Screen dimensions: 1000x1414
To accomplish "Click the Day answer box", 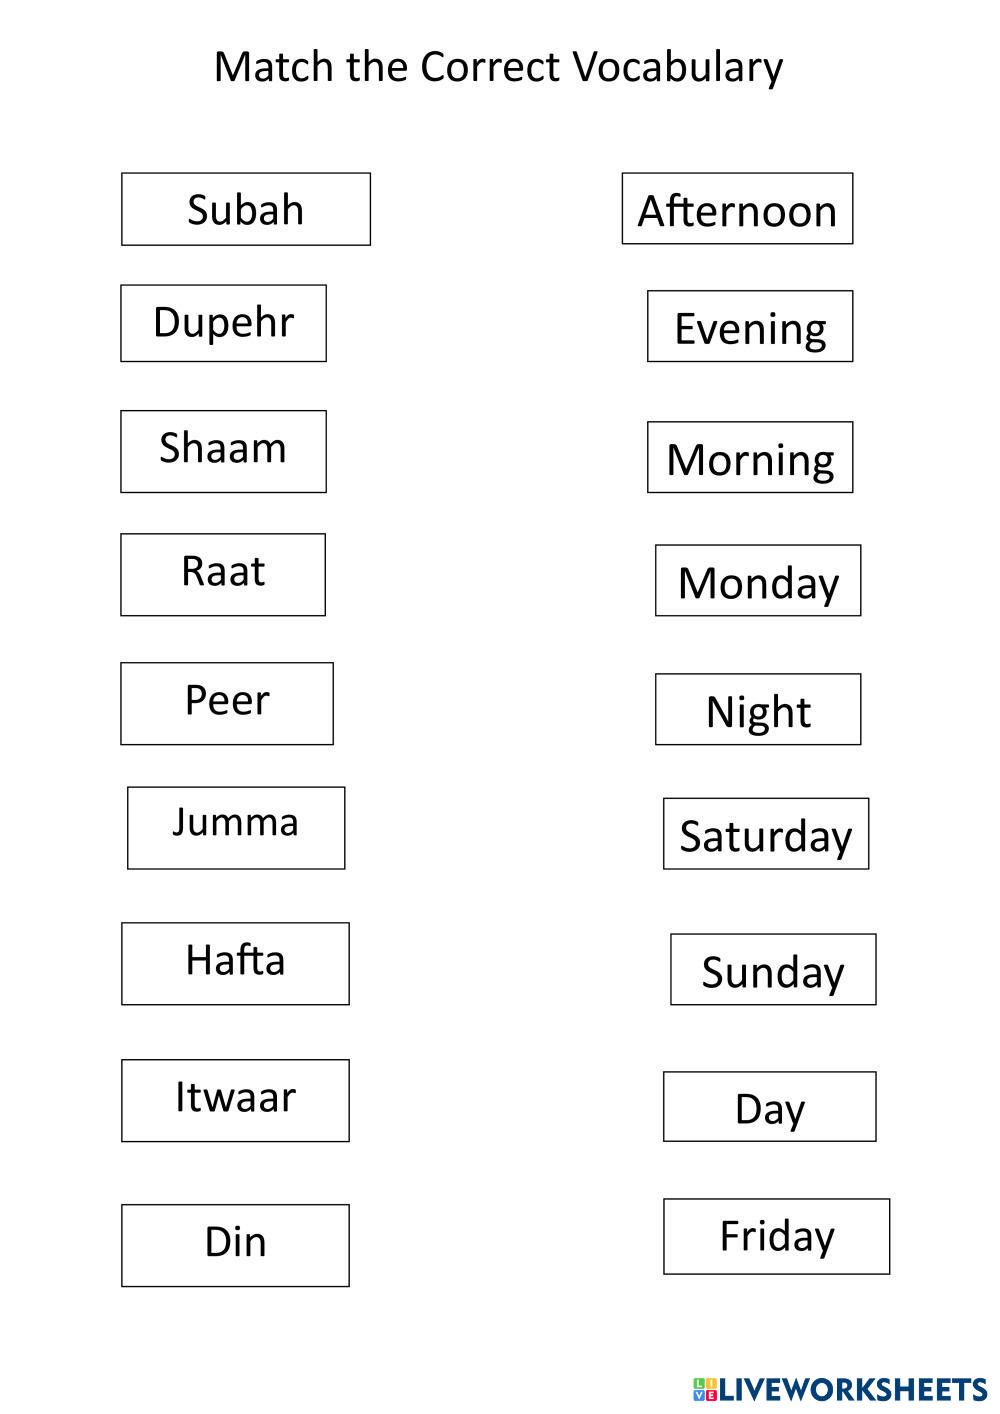I will tap(769, 1106).
